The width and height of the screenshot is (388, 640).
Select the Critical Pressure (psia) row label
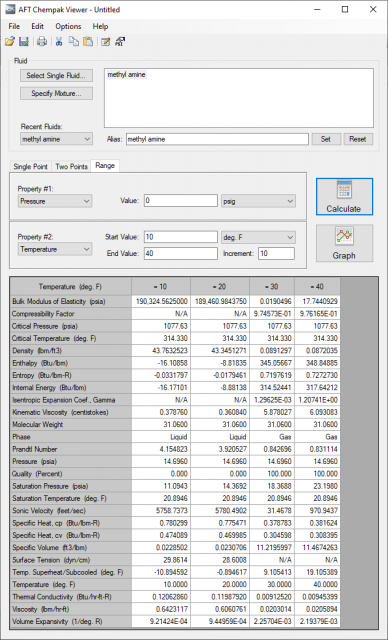point(71,326)
